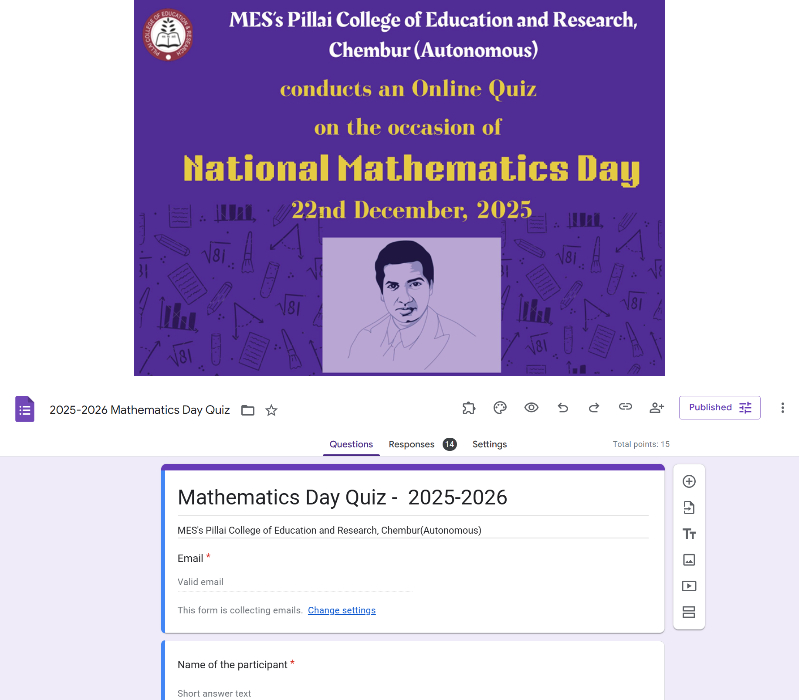This screenshot has width=800, height=700.
Task: Preview the form with eye icon
Action: (x=531, y=407)
